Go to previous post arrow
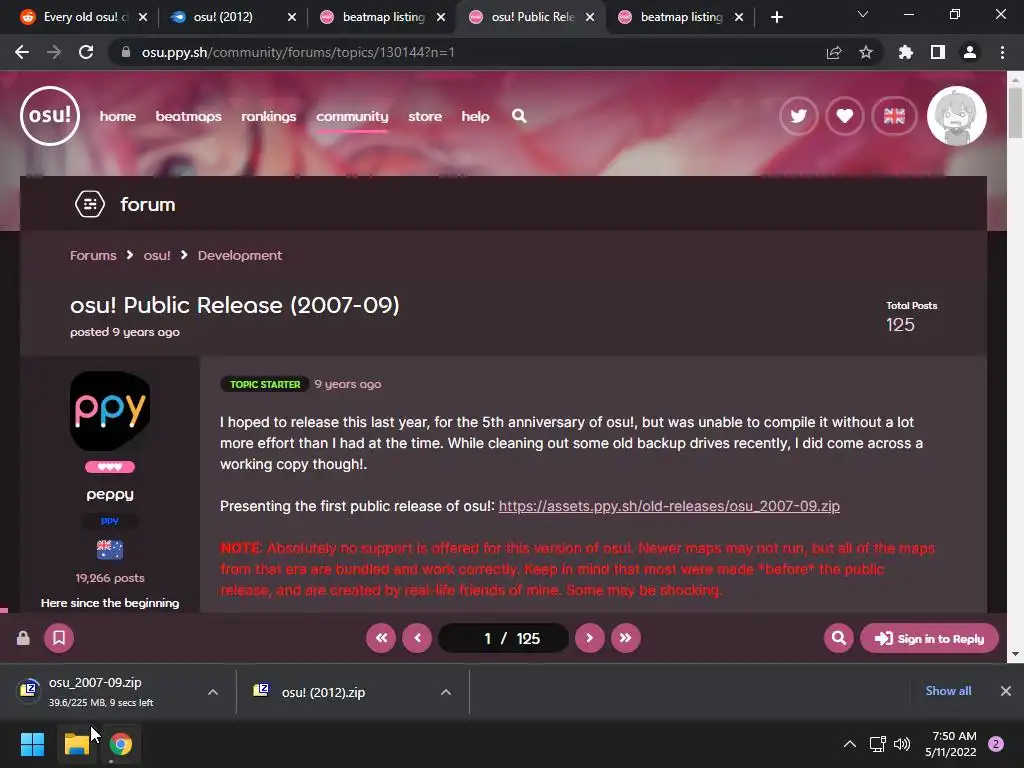 click(x=417, y=637)
